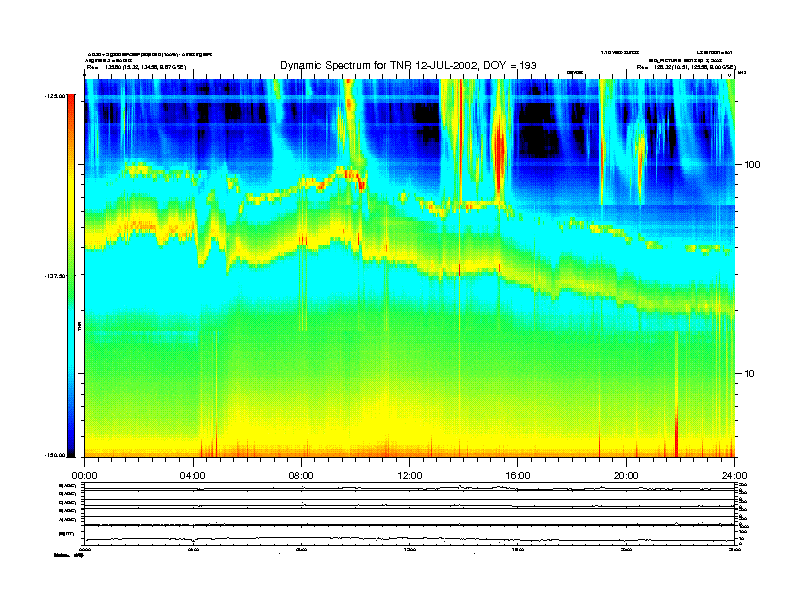Click the 04:00 time axis label

(193, 476)
